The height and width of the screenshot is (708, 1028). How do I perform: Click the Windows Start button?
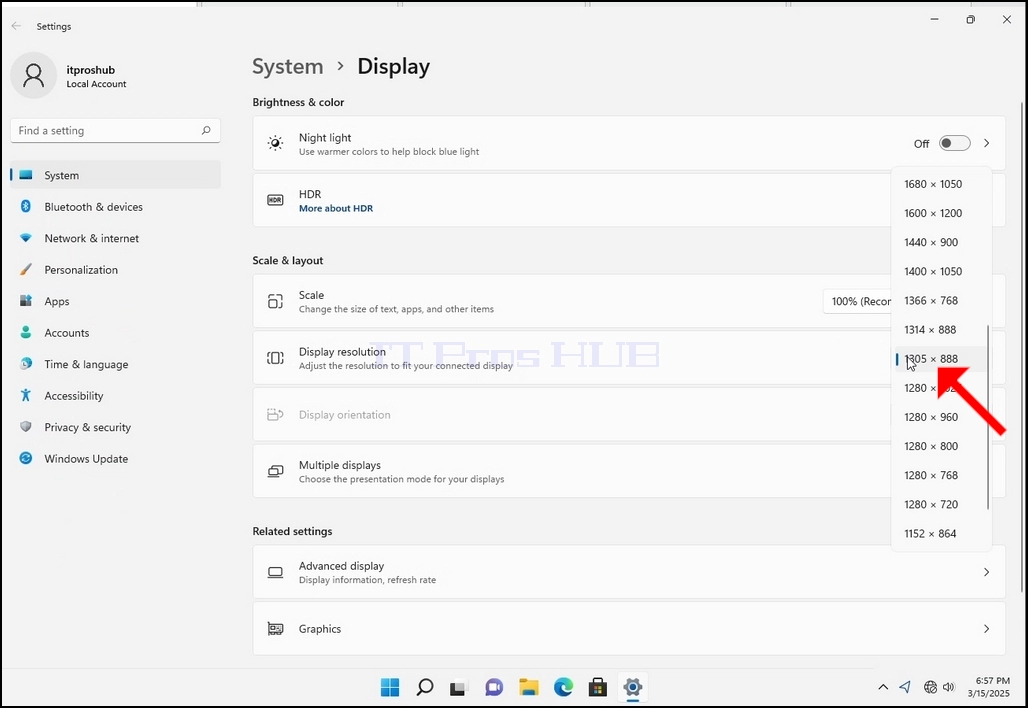(x=390, y=687)
